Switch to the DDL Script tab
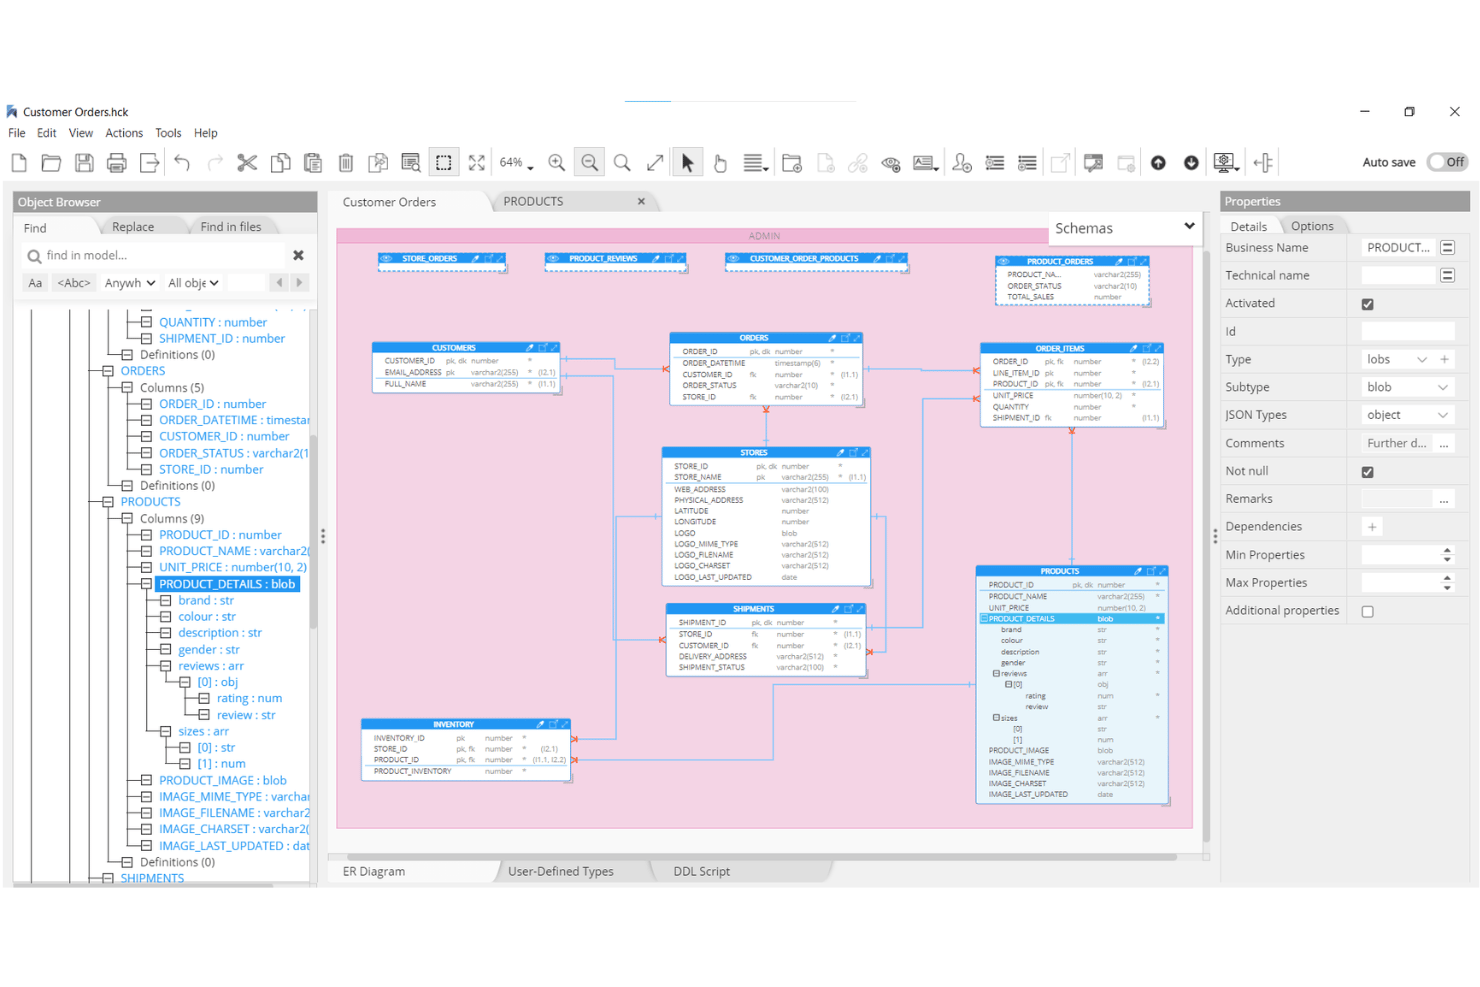This screenshot has width=1480, height=987. (x=701, y=872)
